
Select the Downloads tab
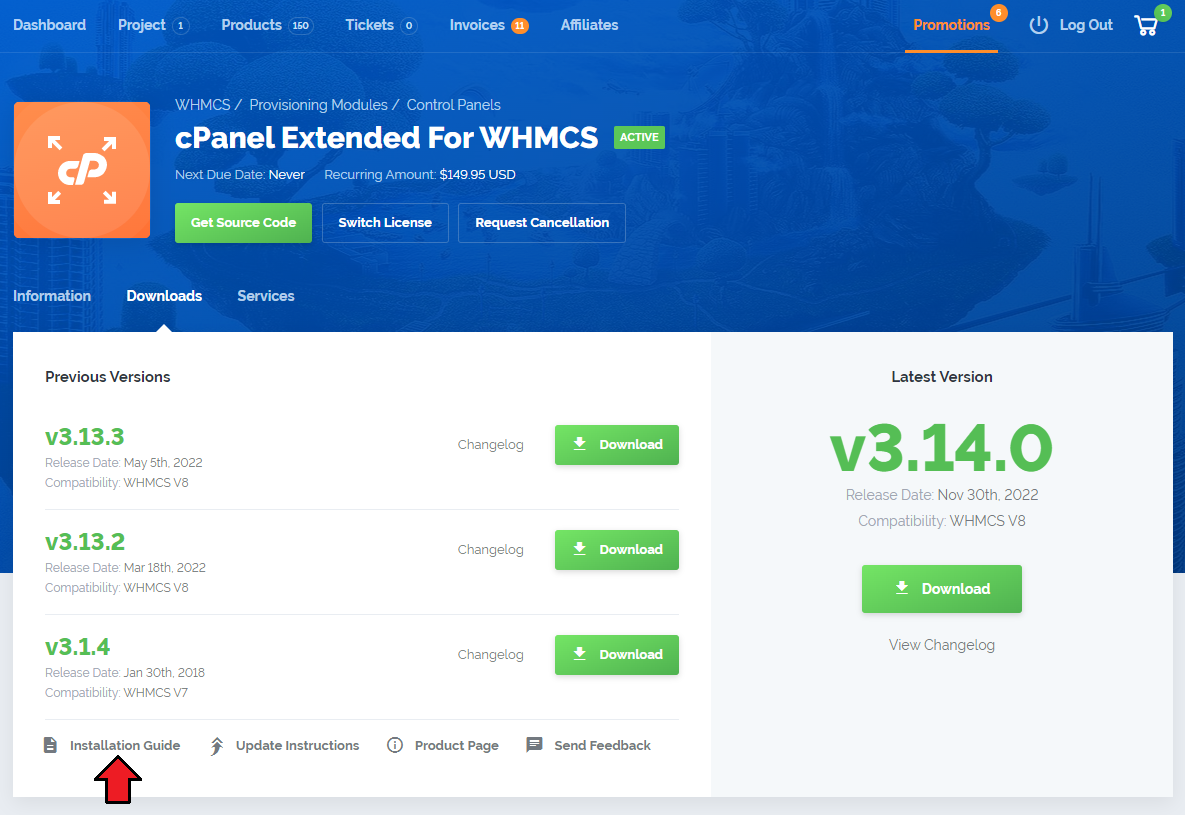[164, 296]
